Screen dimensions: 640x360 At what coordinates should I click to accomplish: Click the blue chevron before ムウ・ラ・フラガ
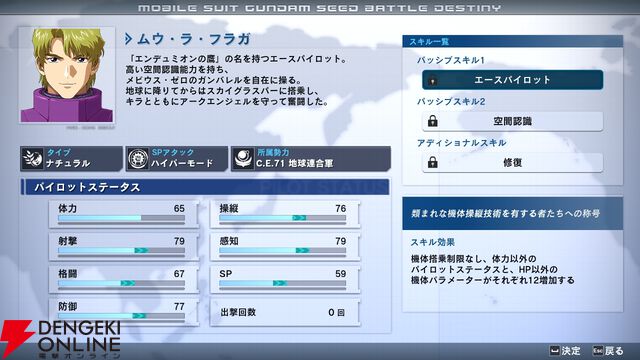click(128, 39)
